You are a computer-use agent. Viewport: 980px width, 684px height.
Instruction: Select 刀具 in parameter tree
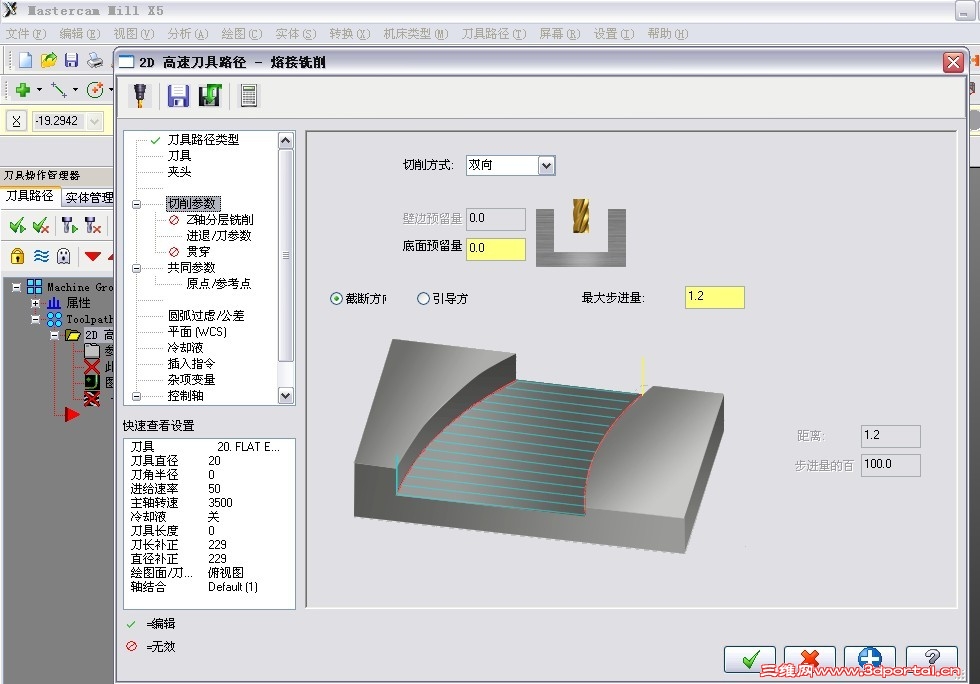[179, 156]
